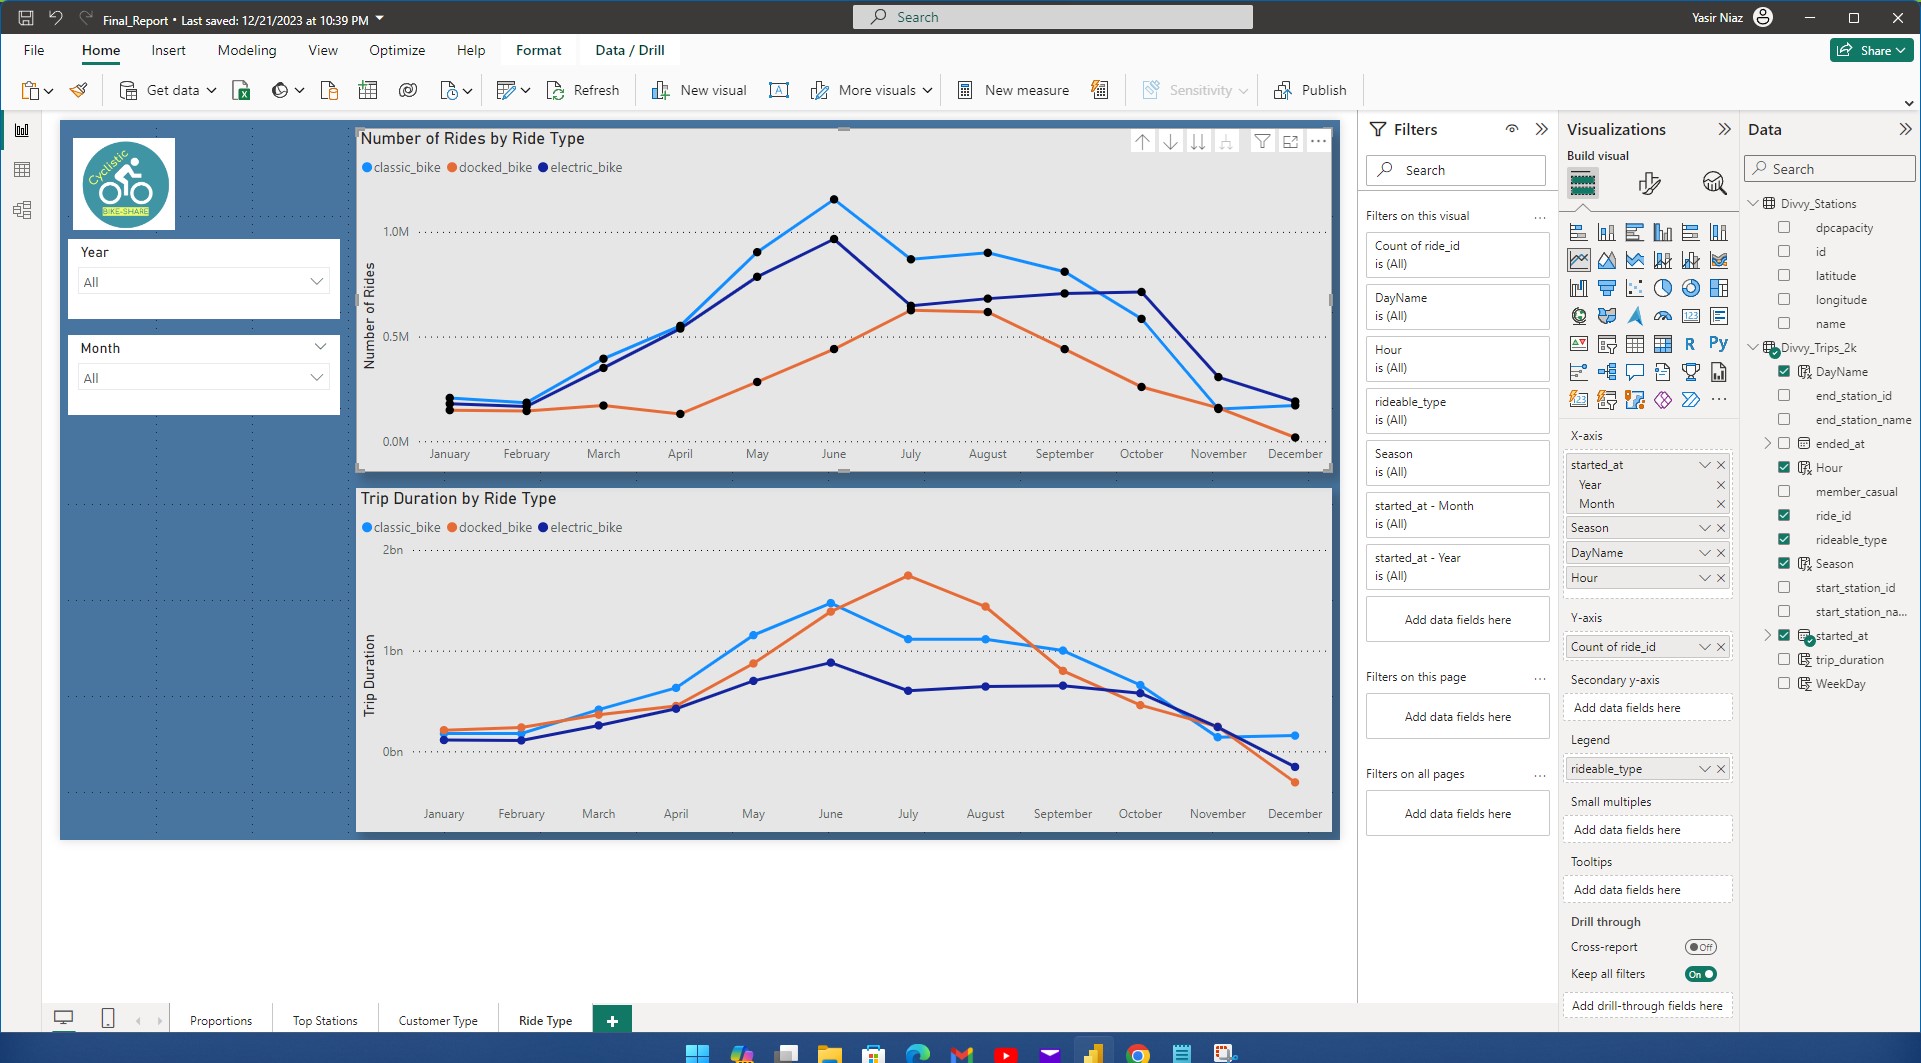Choose the Python visual icon
Screen dimensions: 1921x1063
tap(1718, 343)
